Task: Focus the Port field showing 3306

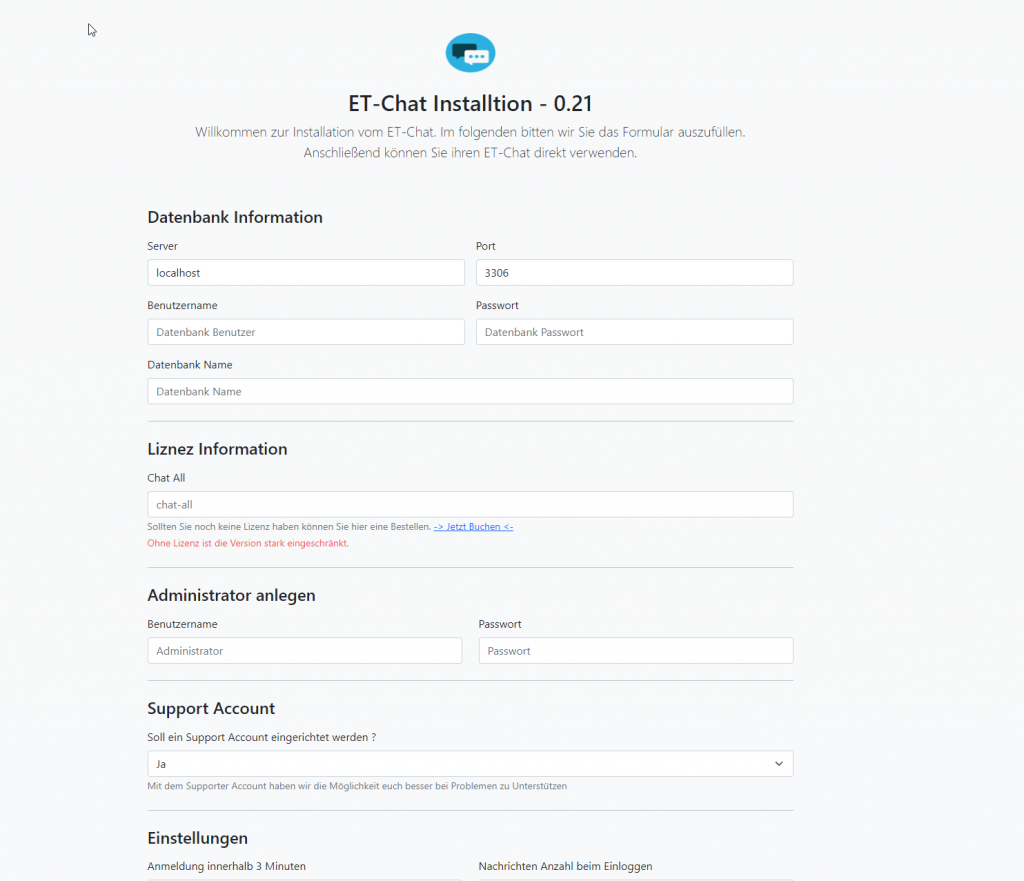Action: click(634, 273)
